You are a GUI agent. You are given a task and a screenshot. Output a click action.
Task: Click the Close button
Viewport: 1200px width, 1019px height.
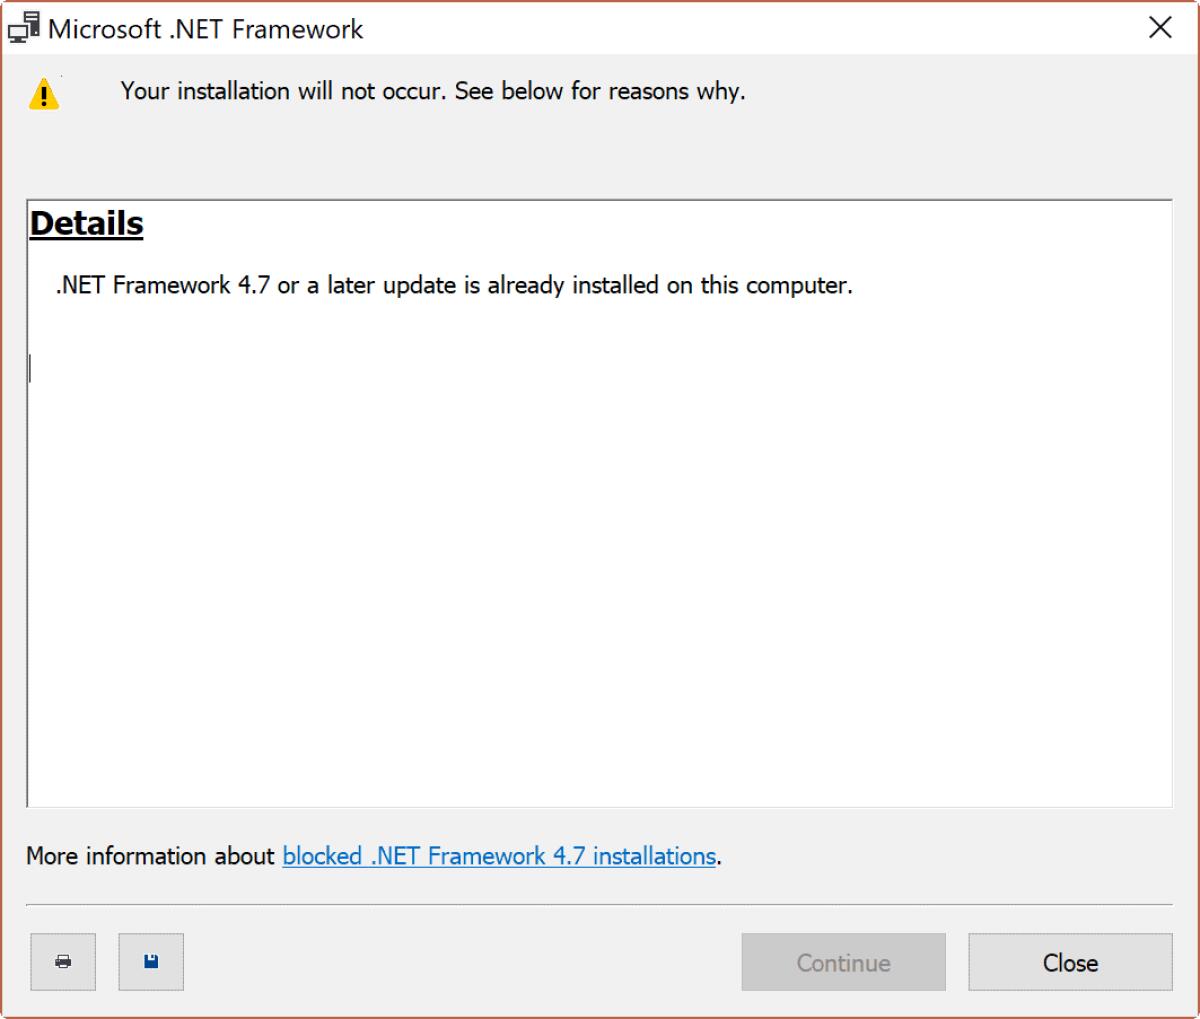click(1070, 962)
